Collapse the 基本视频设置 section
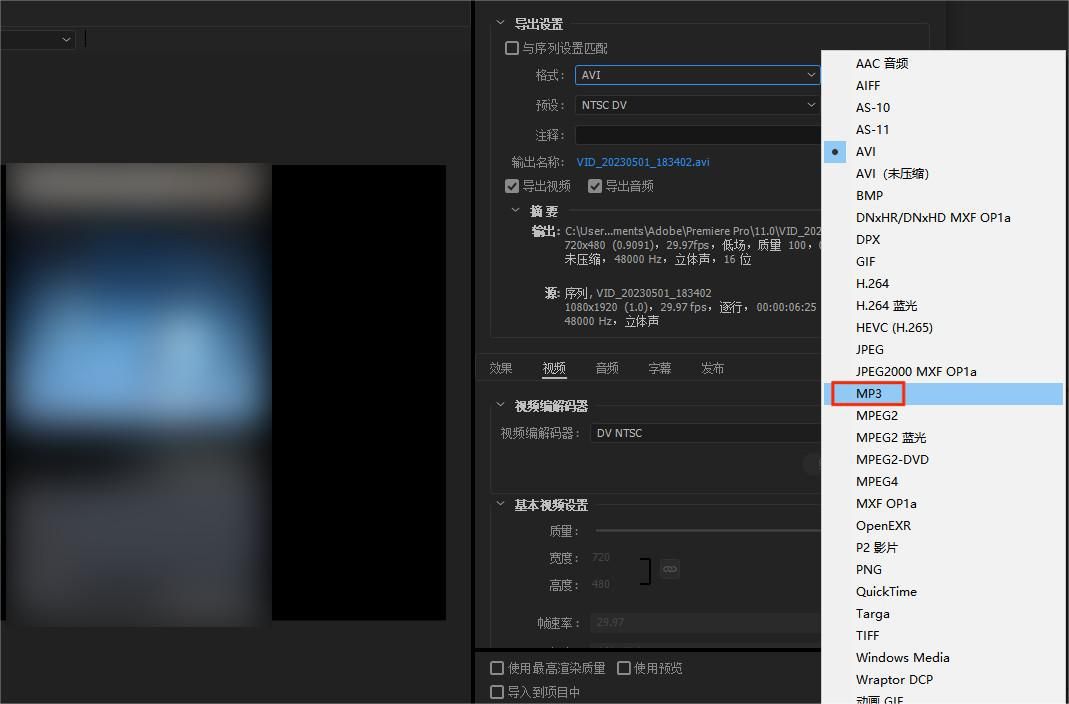Screen dimensions: 1069x704 (x=500, y=504)
